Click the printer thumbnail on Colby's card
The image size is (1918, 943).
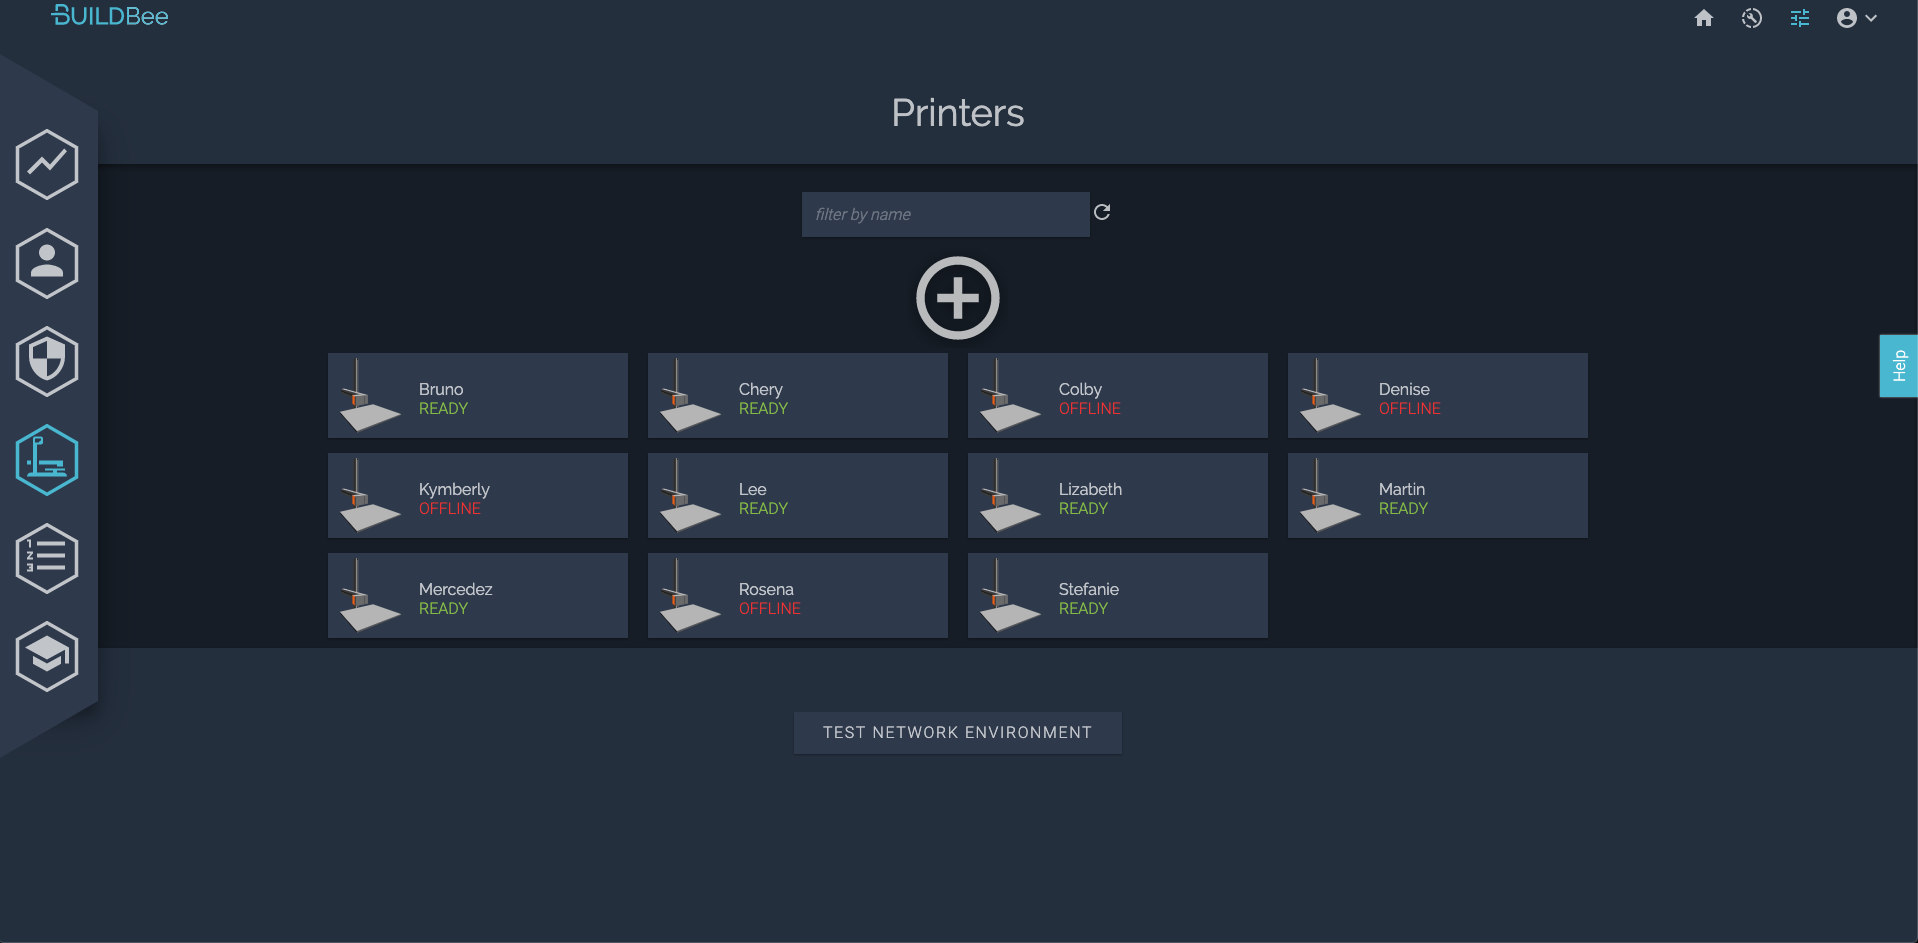1010,396
